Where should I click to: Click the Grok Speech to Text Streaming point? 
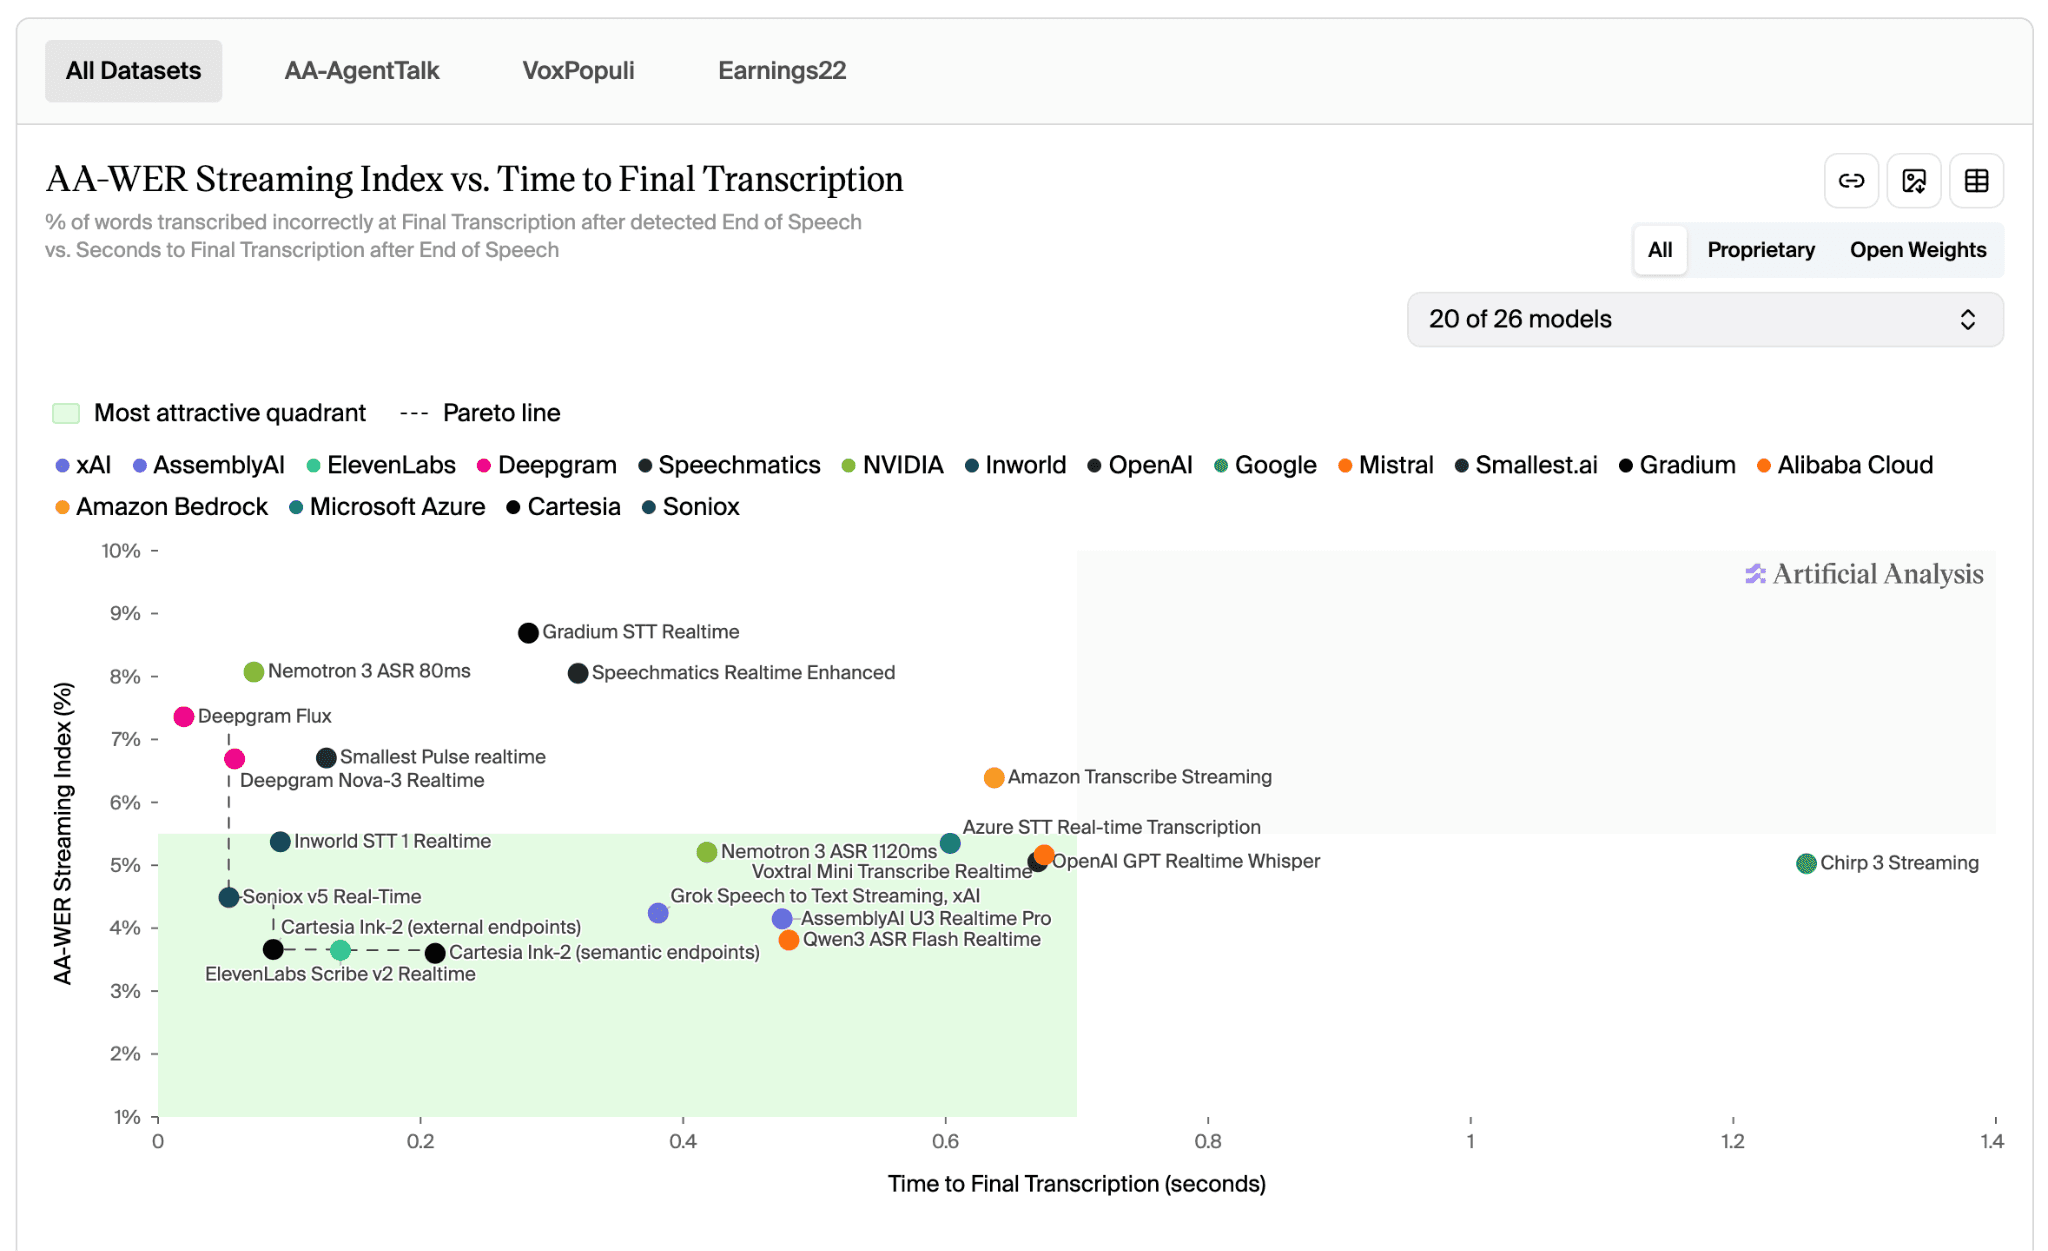[658, 913]
